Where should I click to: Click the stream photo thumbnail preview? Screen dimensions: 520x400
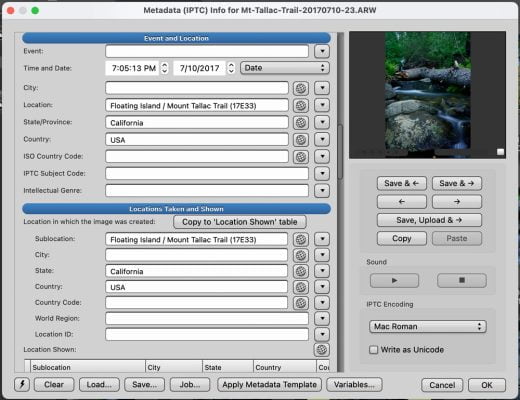click(428, 94)
